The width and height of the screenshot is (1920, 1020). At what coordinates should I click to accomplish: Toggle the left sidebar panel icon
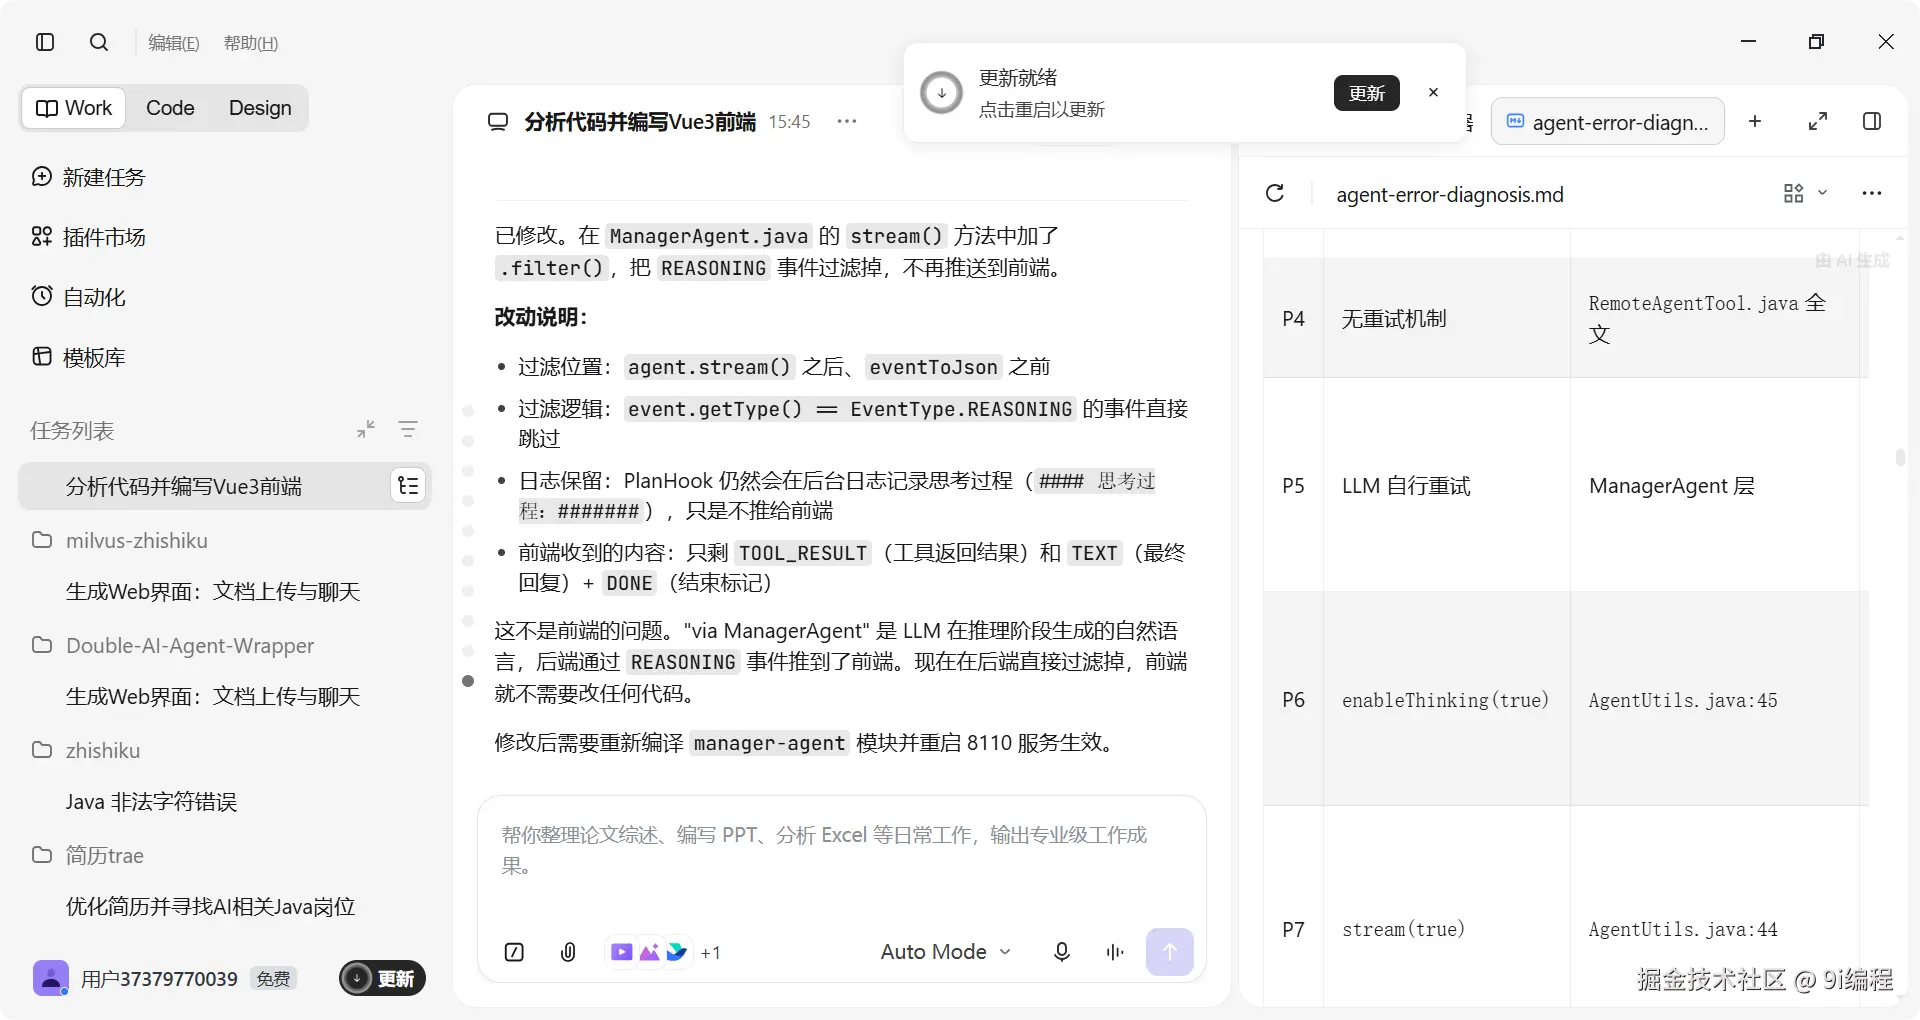pyautogui.click(x=45, y=42)
